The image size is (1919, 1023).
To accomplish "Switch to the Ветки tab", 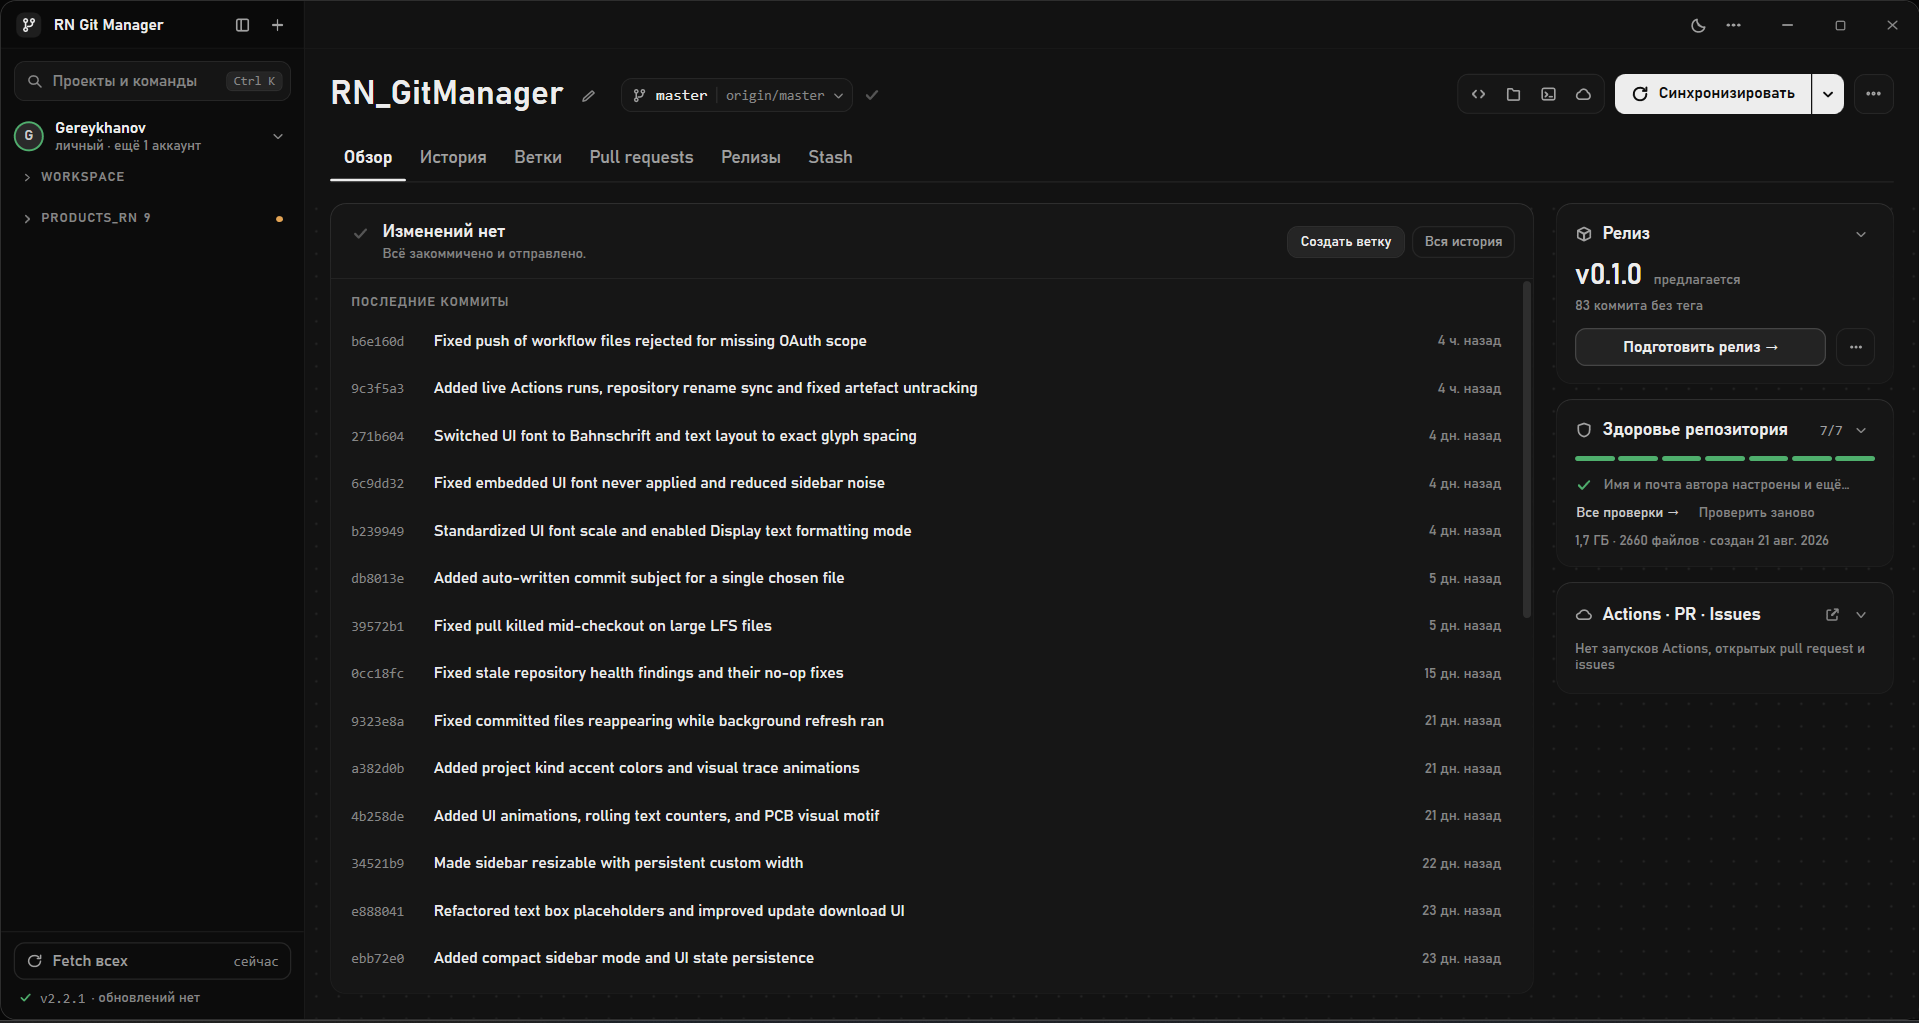I will 538,157.
